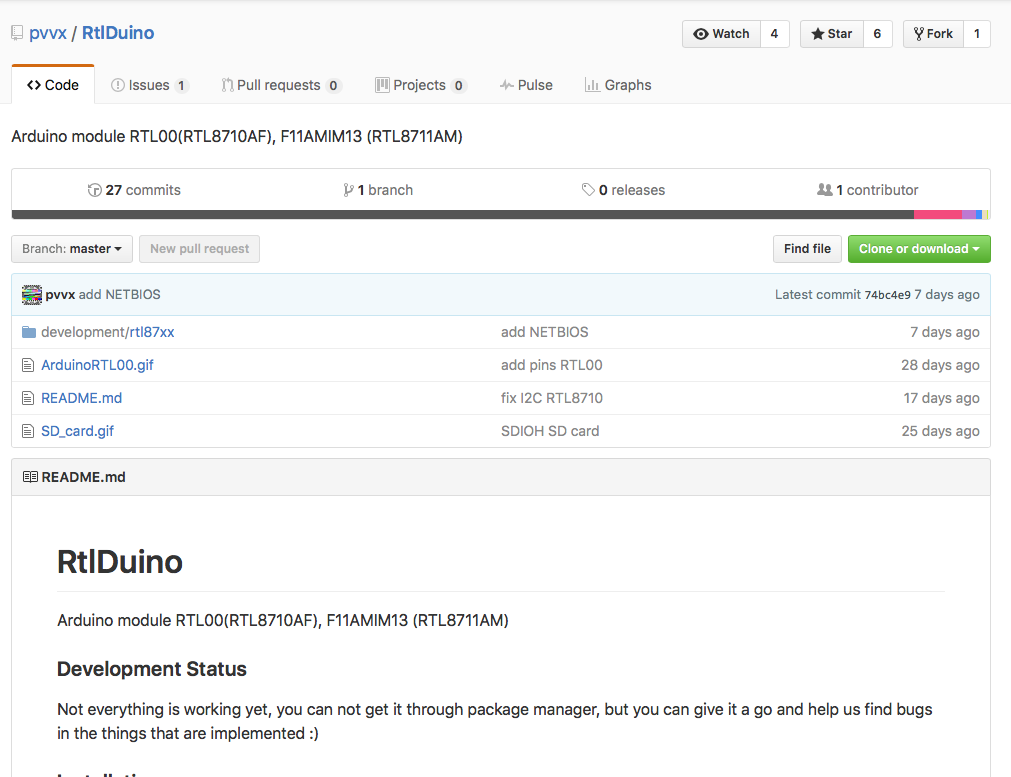Star the repository

coord(832,34)
